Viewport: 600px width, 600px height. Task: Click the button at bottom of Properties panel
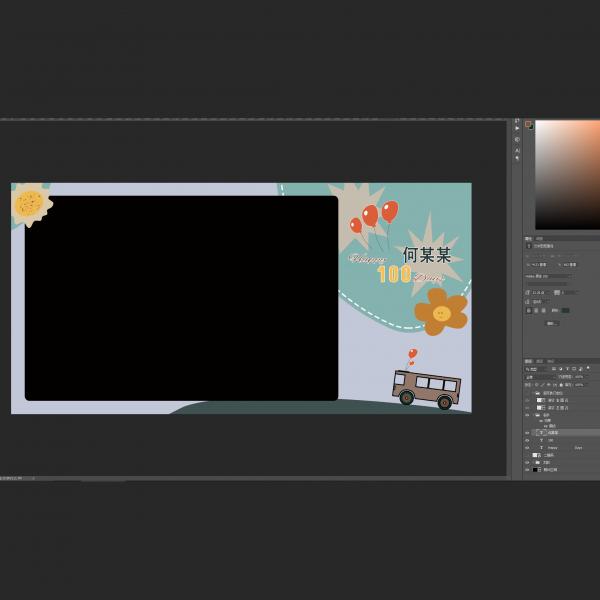click(x=552, y=323)
